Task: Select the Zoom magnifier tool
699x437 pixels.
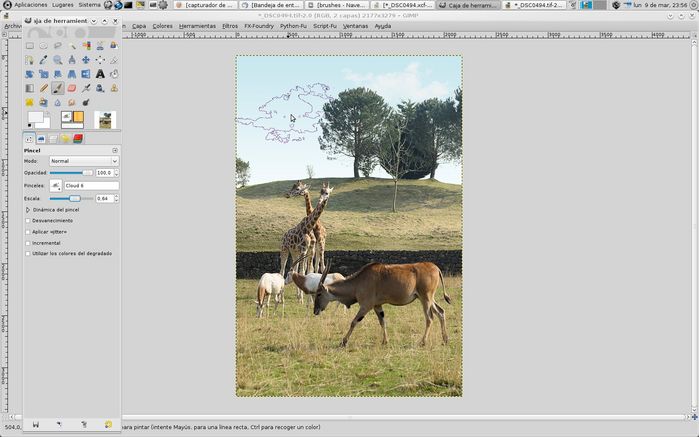Action: [x=58, y=60]
